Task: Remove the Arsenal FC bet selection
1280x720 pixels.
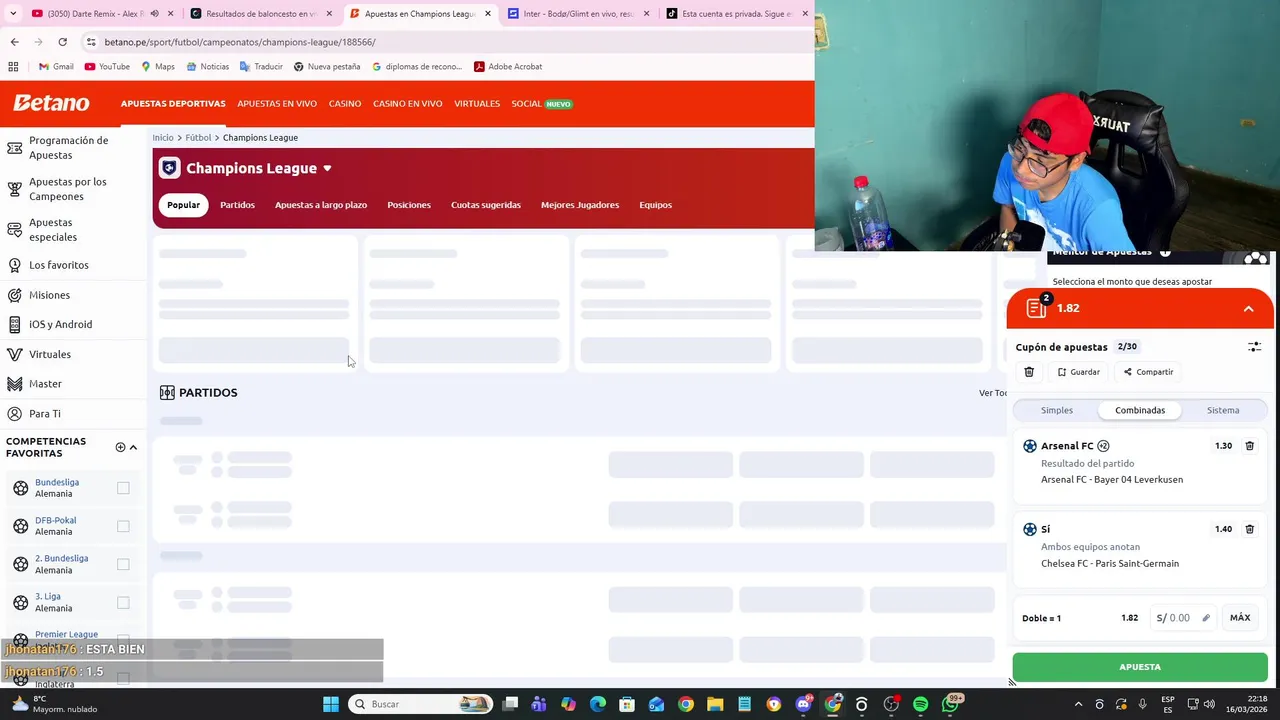Action: coord(1249,446)
